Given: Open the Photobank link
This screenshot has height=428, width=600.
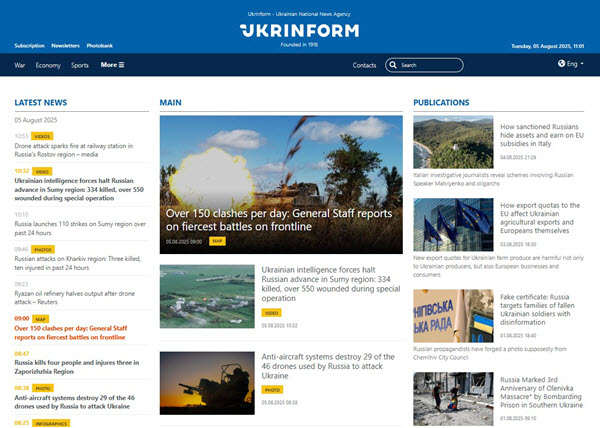Looking at the screenshot, I should click(99, 46).
